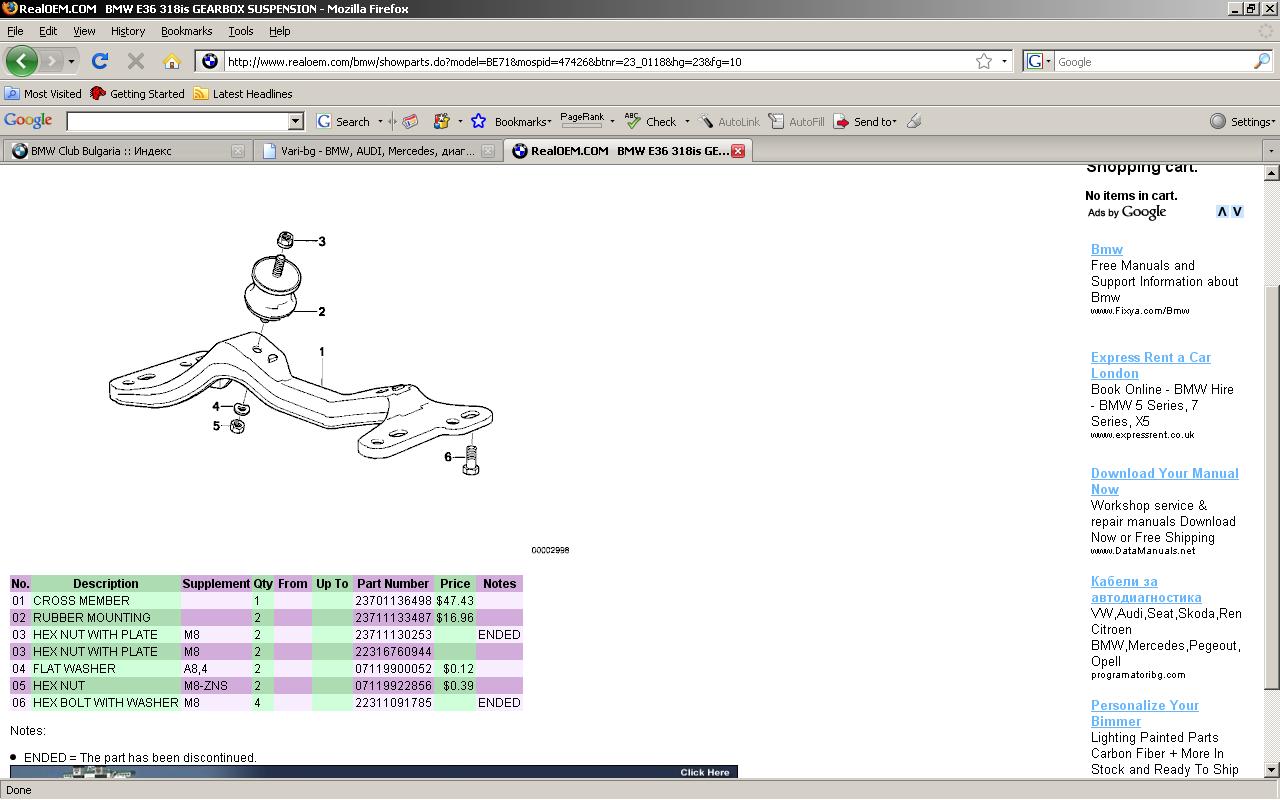Click the Google Toolbar search text field
The height and width of the screenshot is (800, 1280).
pos(177,121)
